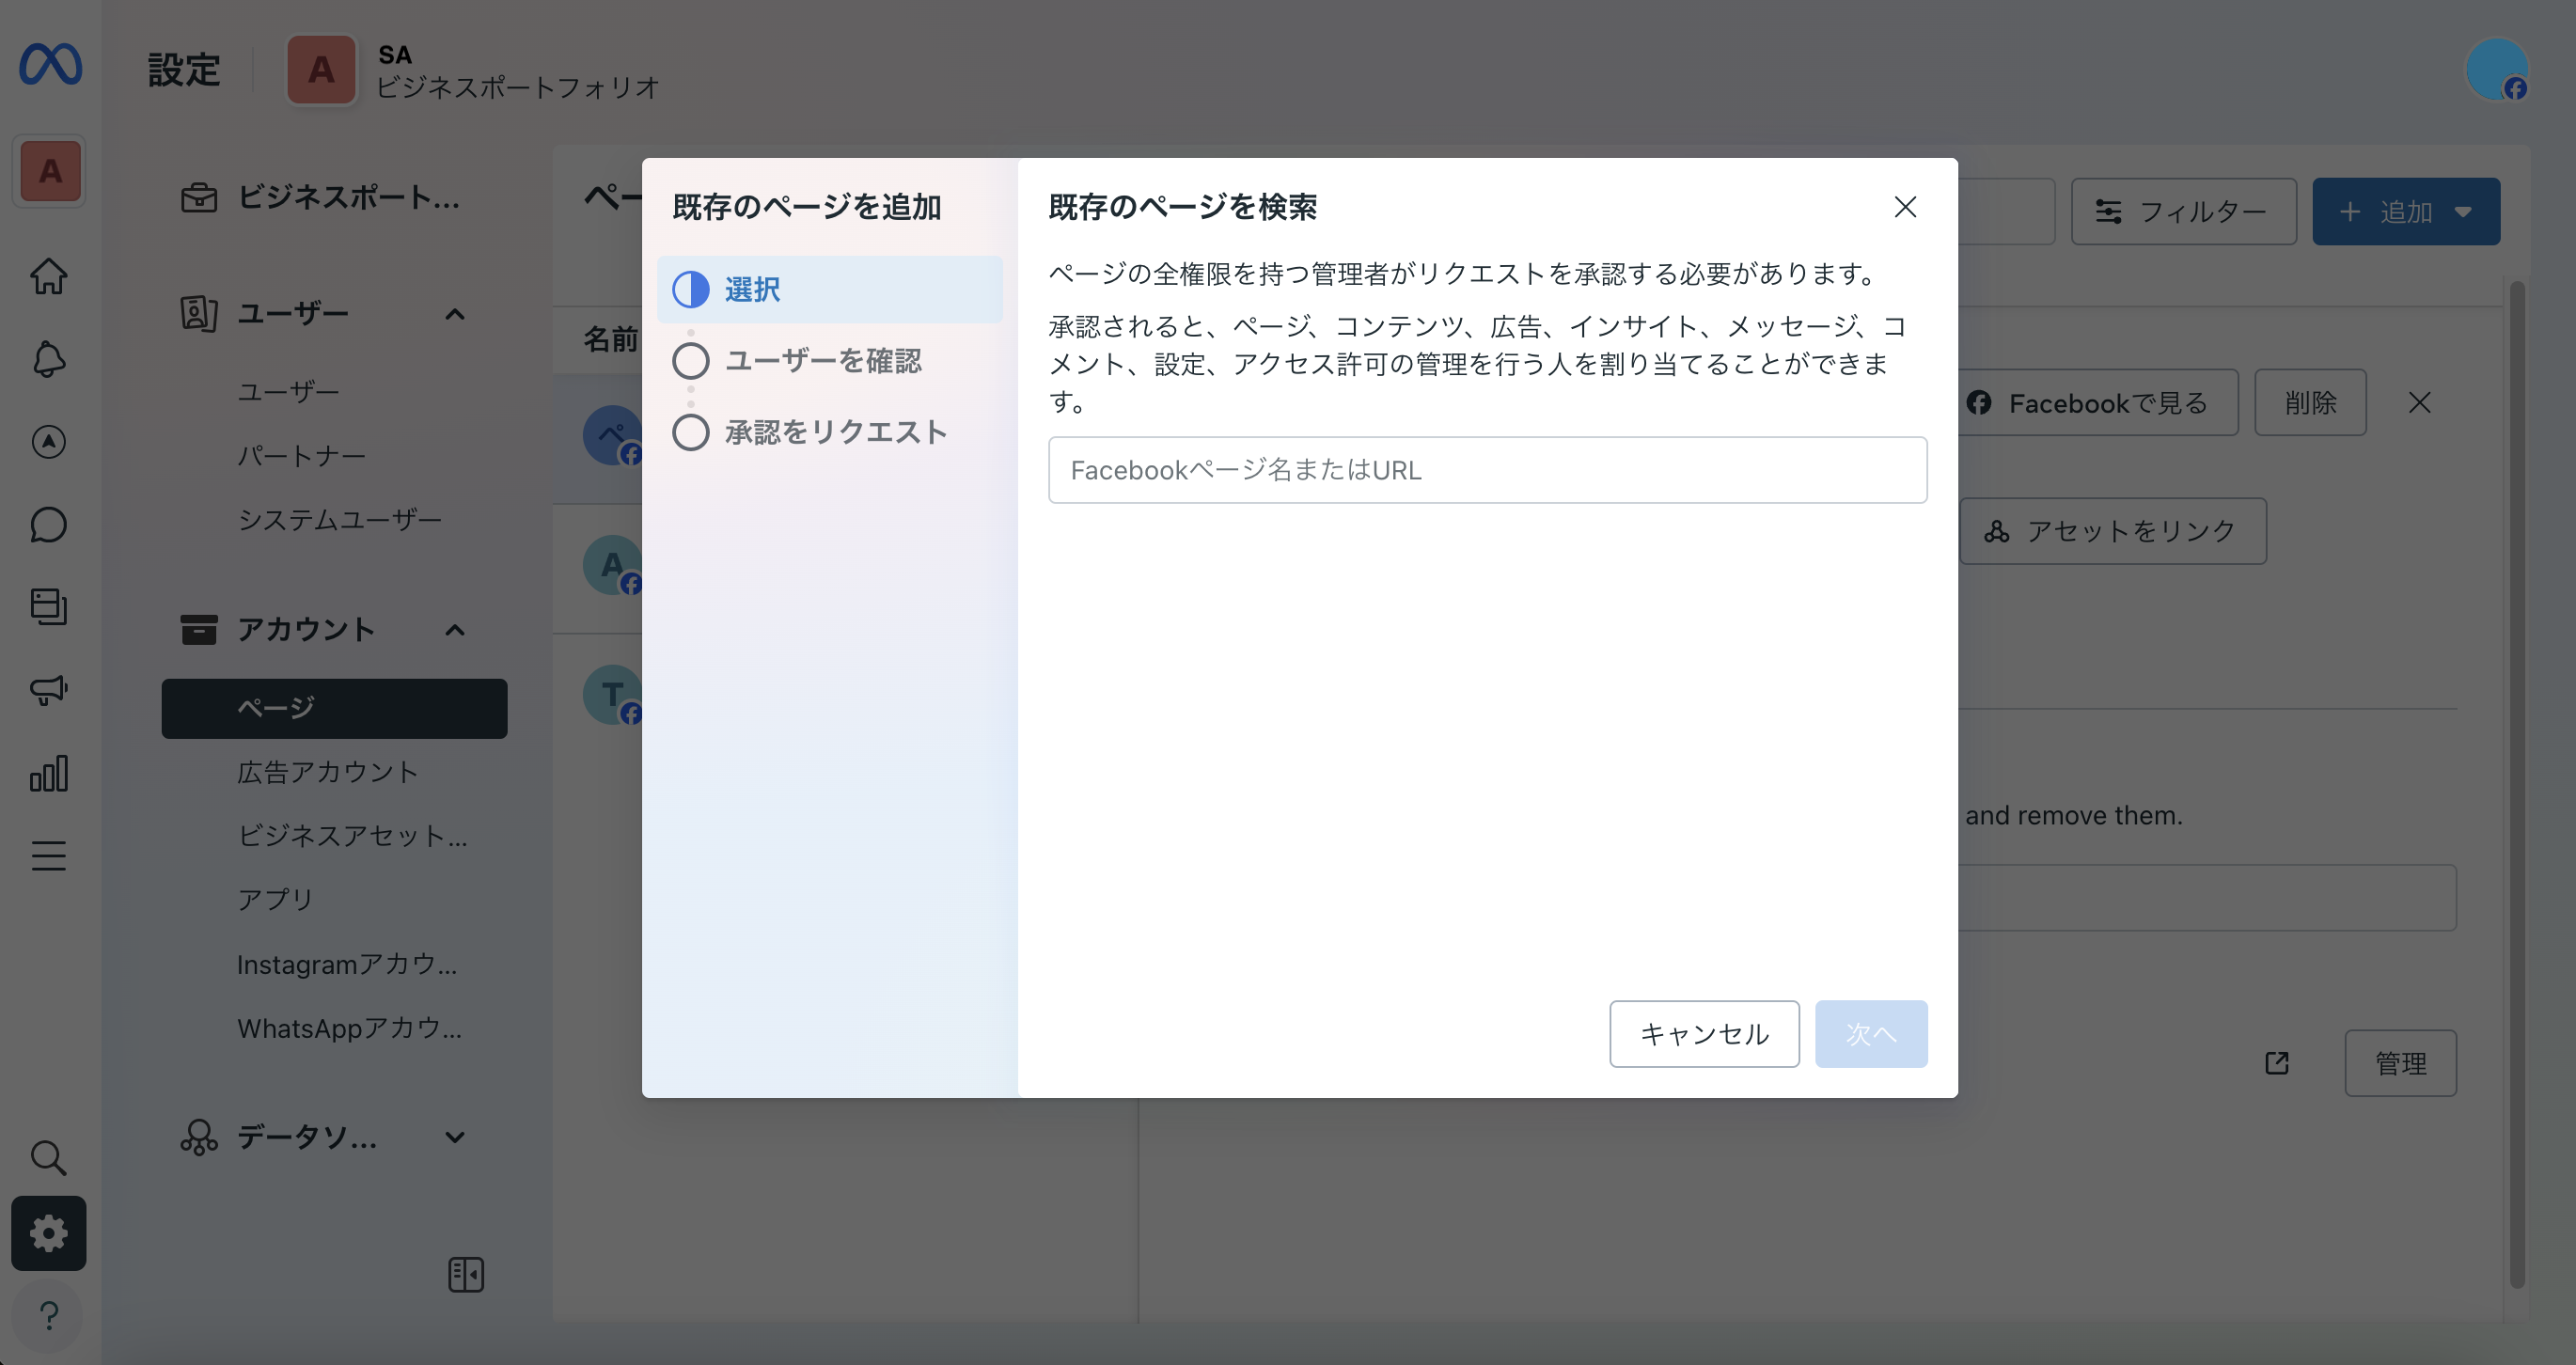2576x1365 pixels.
Task: Open 広告アカウント in the sidebar menu
Action: coord(327,772)
